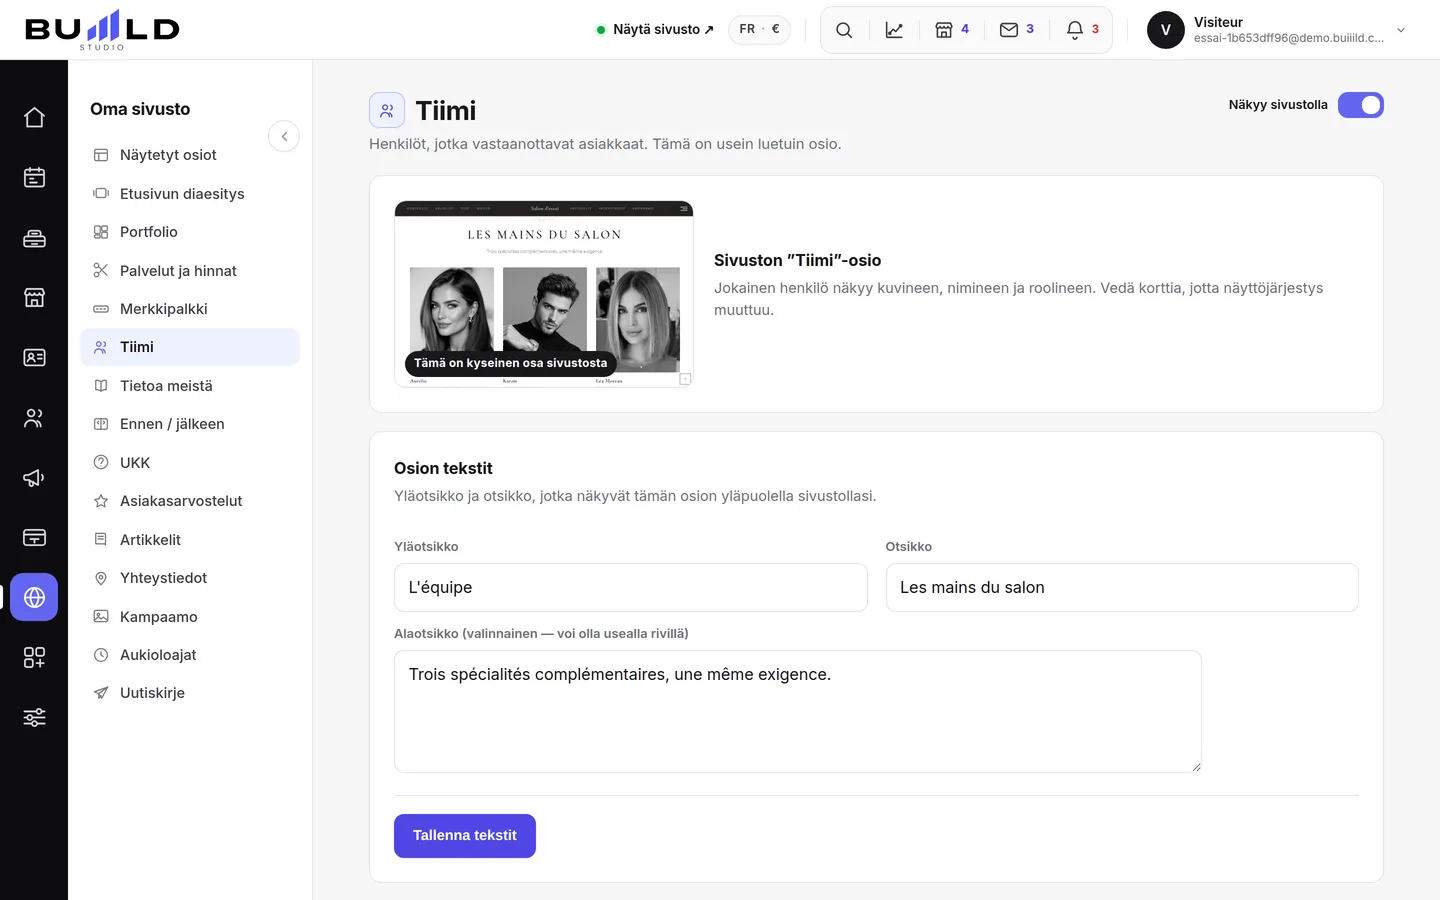1440x900 pixels.
Task: Open Merkkipalkki menu item
Action: click(190, 309)
